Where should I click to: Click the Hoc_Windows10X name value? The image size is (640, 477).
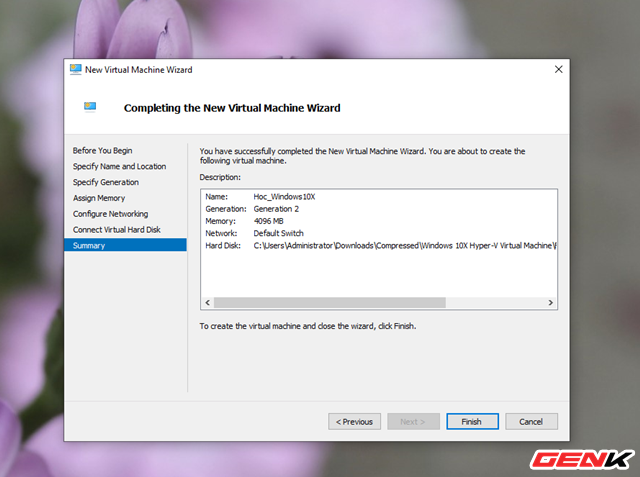click(284, 197)
